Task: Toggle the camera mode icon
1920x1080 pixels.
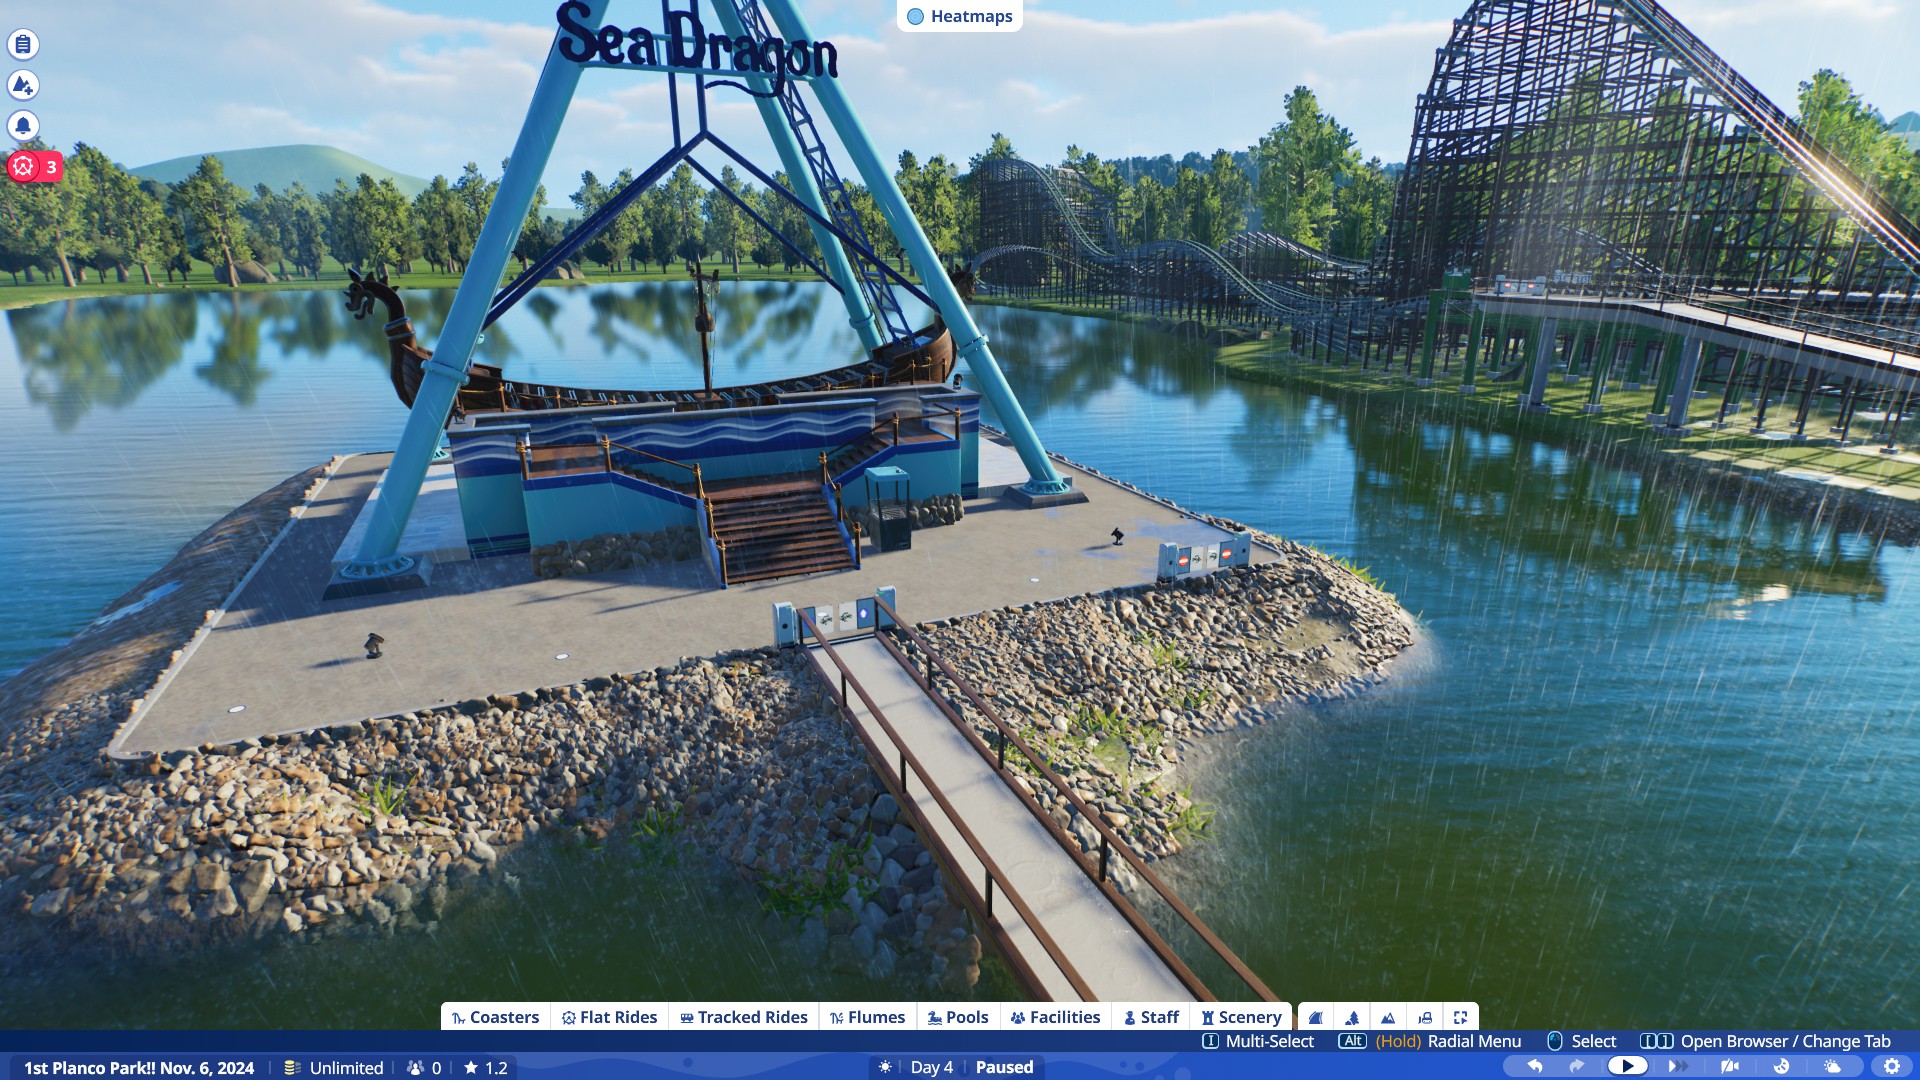Action: pos(1730,1066)
